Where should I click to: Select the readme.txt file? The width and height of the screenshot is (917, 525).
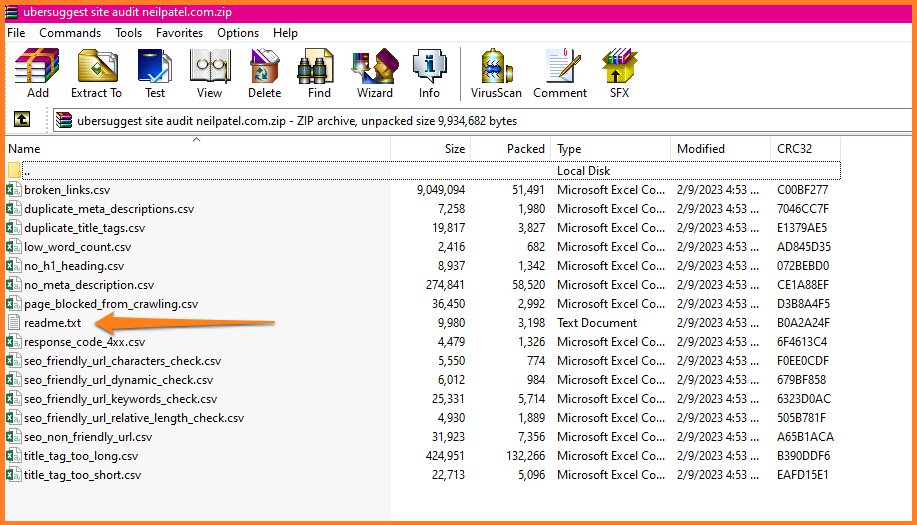tap(52, 323)
